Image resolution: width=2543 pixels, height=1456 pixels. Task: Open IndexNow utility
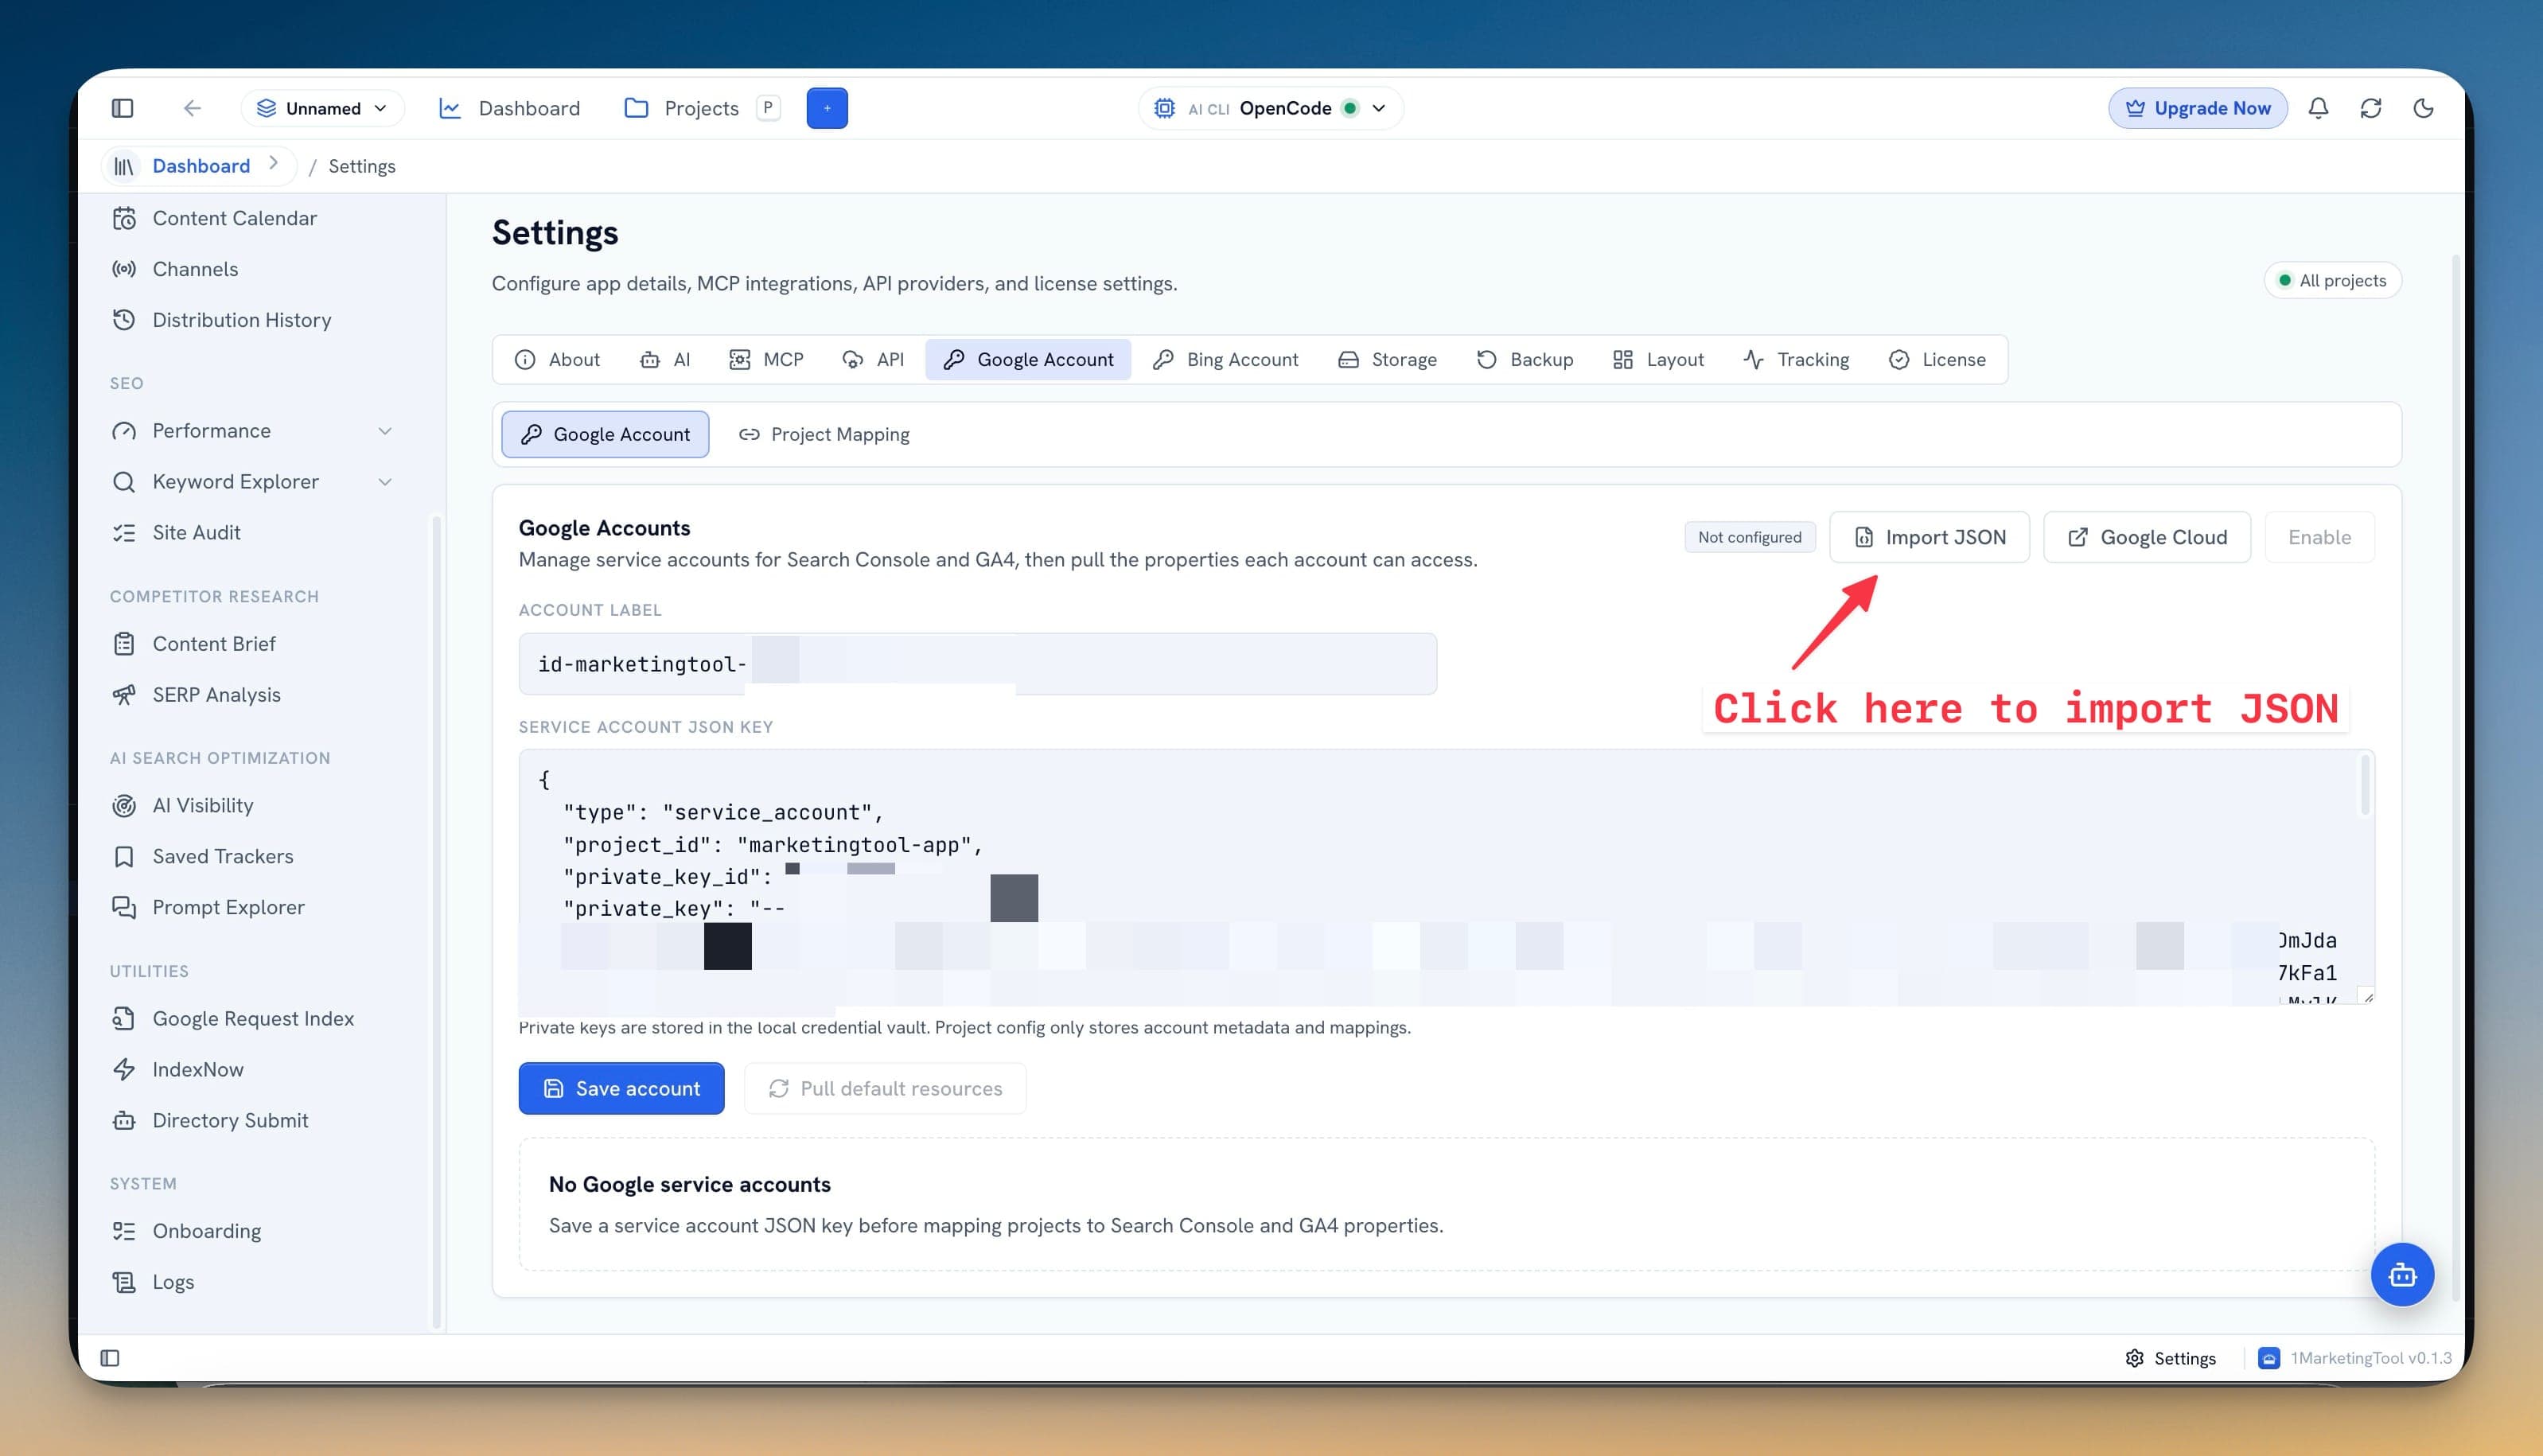coord(198,1070)
